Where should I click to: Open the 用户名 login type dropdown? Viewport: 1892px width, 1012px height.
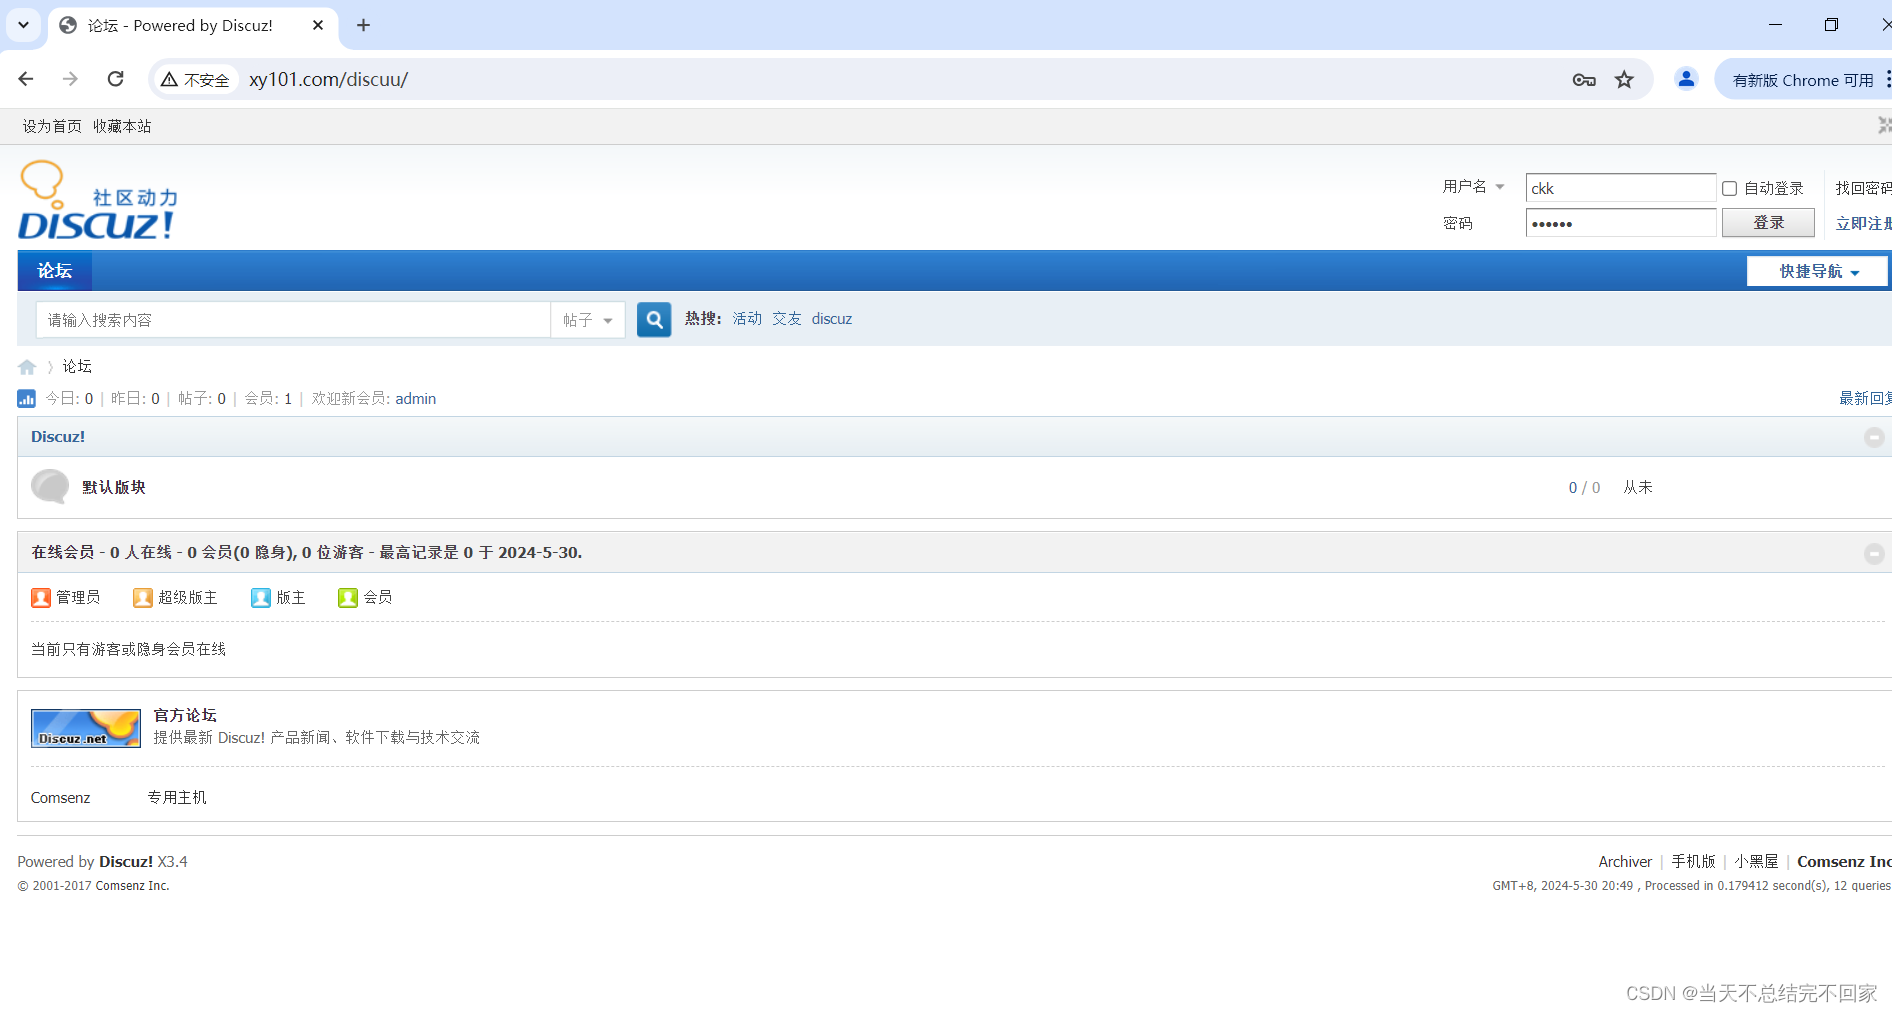[1473, 187]
